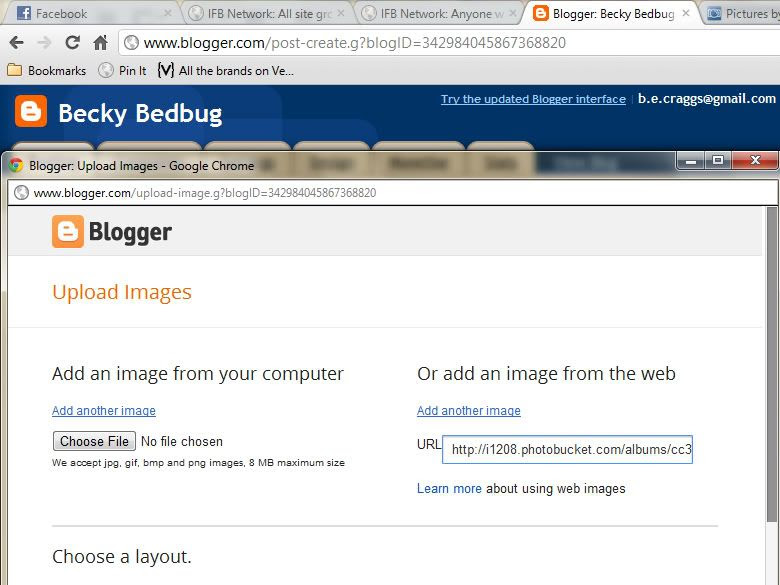Click the Becky Bedbug blog title

[x=140, y=113]
